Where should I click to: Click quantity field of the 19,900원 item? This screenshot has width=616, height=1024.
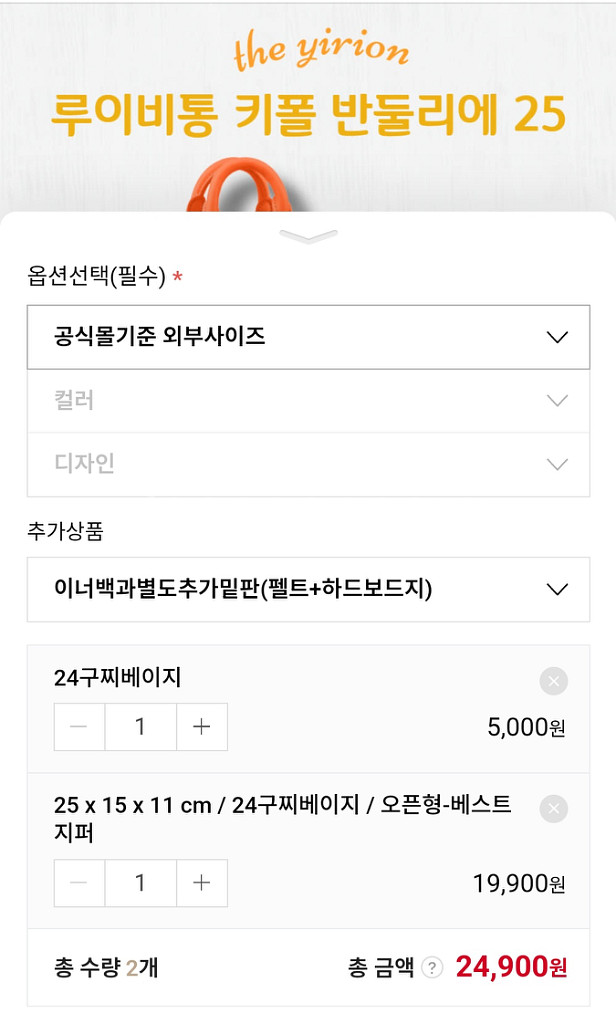(x=141, y=883)
